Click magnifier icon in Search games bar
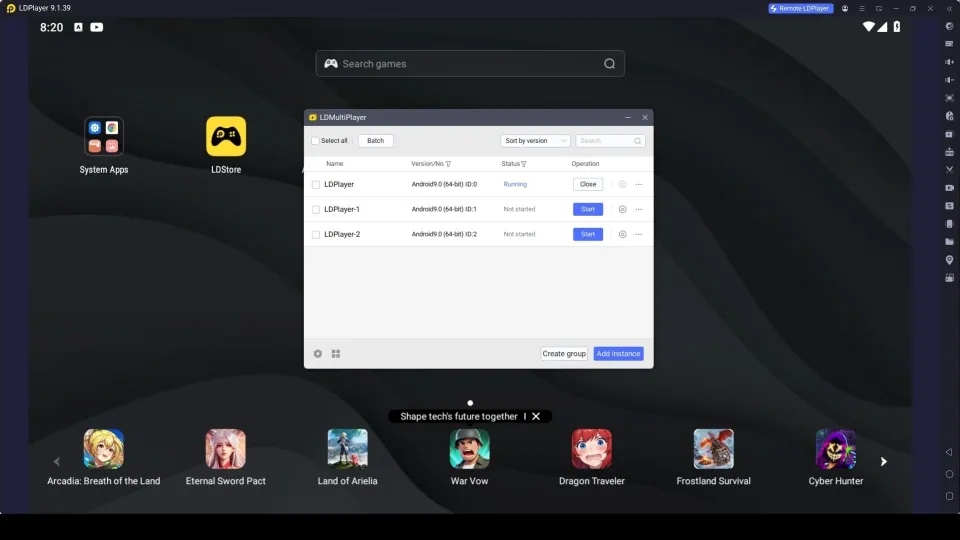This screenshot has width=960, height=540. click(x=609, y=64)
